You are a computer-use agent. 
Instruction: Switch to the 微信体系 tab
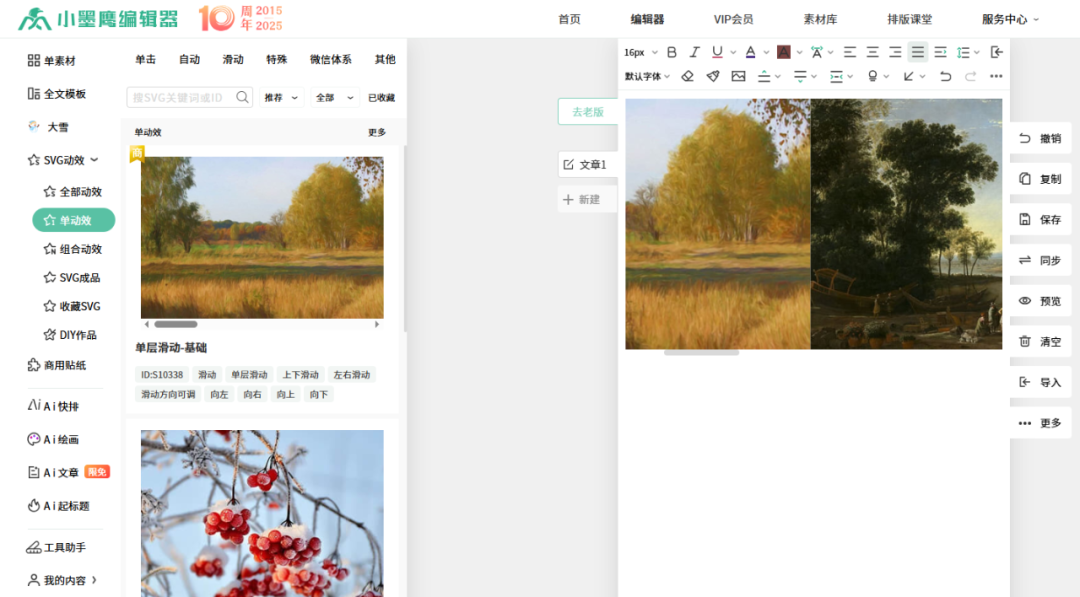point(331,59)
